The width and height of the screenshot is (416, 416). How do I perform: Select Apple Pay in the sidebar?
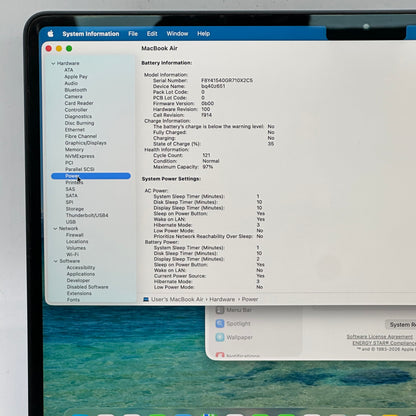pyautogui.click(x=76, y=77)
